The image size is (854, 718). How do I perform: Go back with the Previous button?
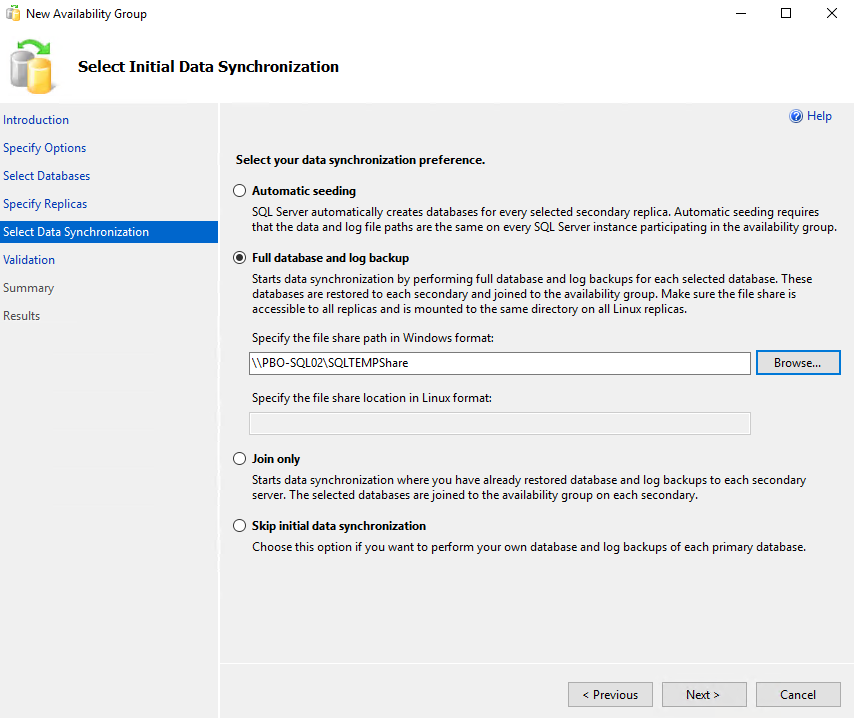[x=610, y=694]
